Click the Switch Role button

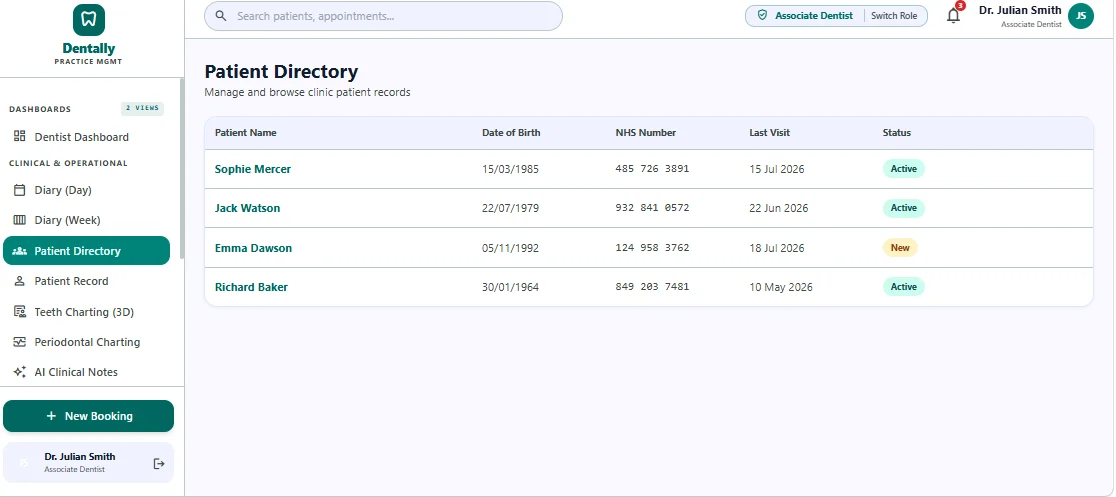tap(894, 16)
